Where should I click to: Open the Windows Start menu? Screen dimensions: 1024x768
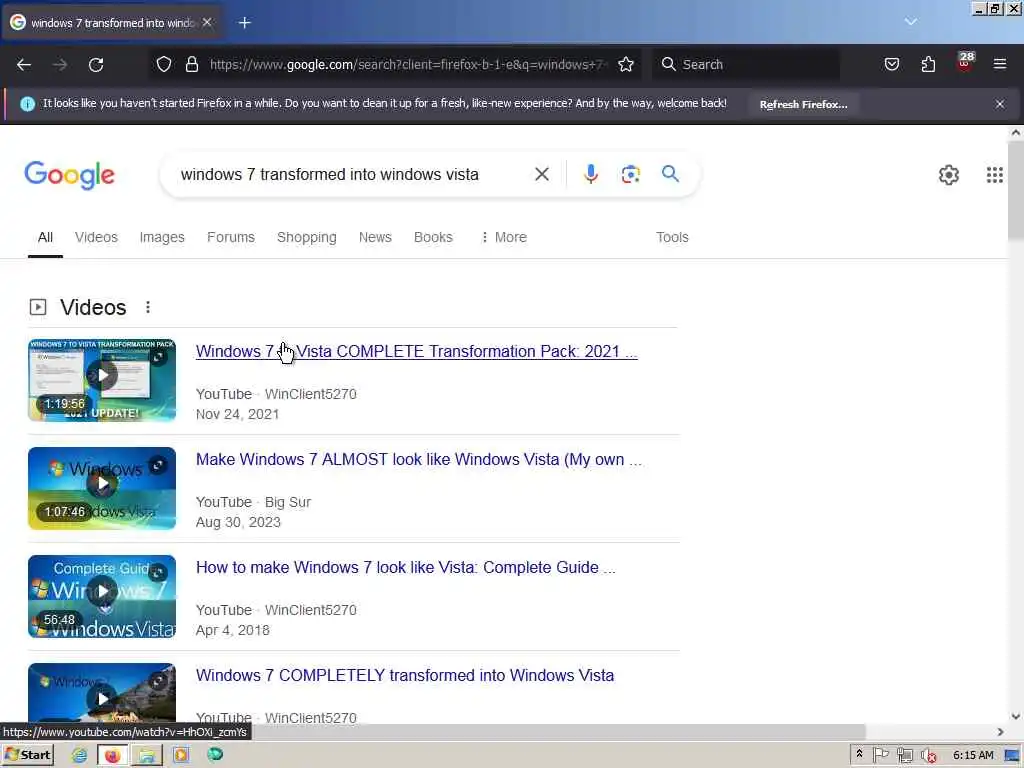pyautogui.click(x=27, y=755)
